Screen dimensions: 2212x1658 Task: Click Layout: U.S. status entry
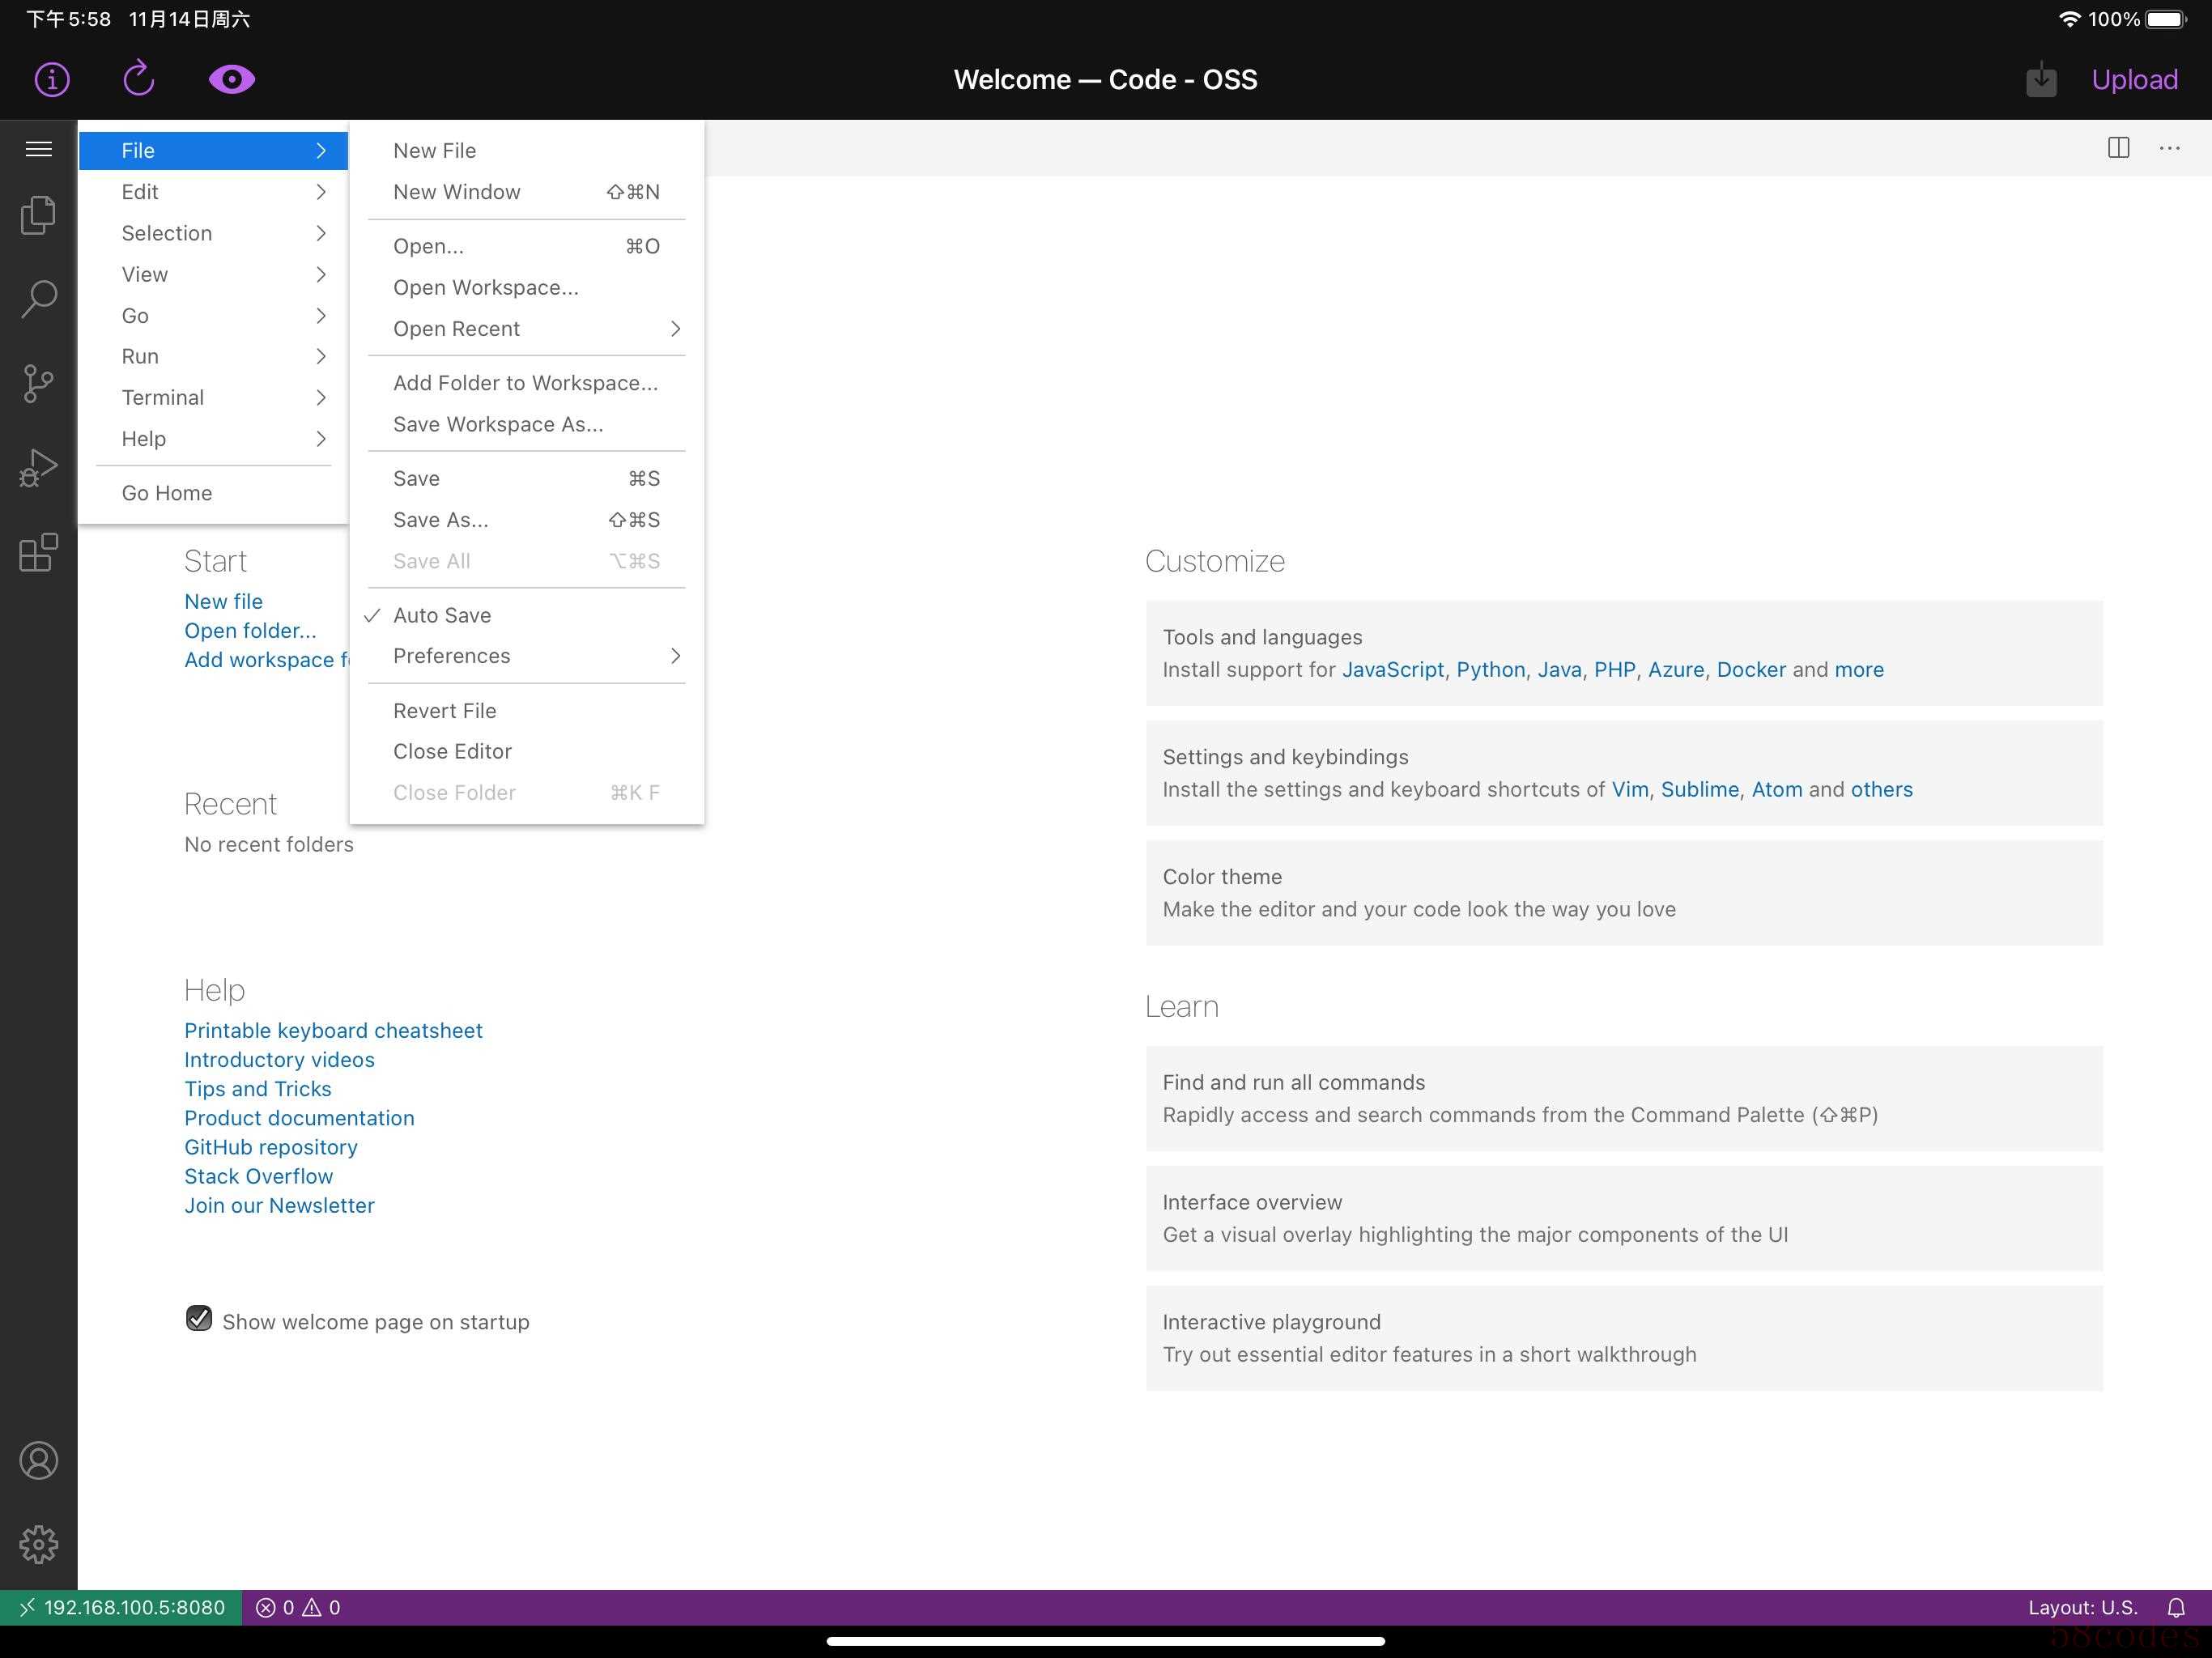(x=2082, y=1607)
